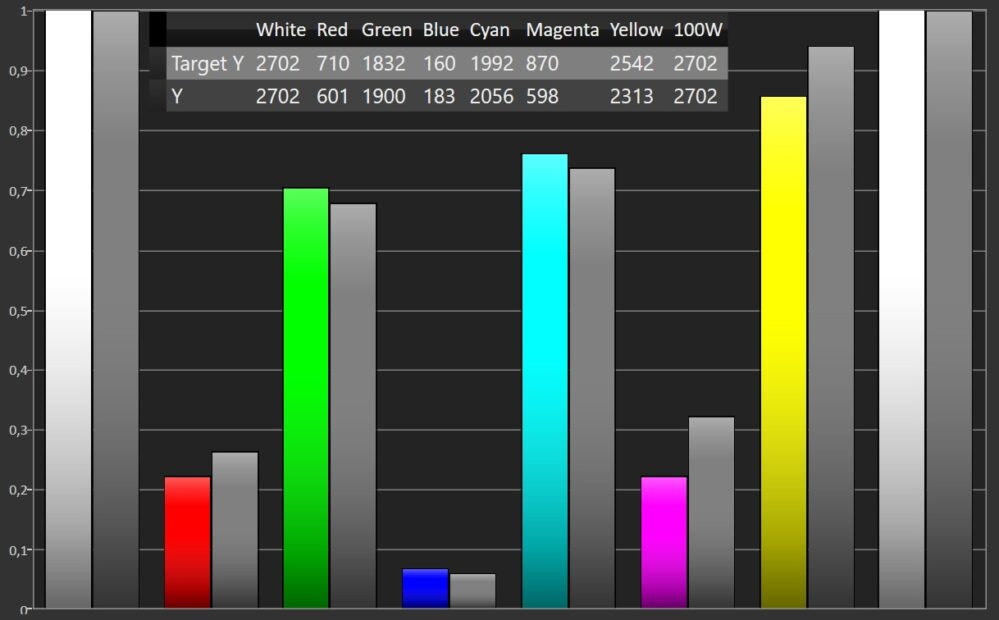The height and width of the screenshot is (620, 999).
Task: Click measured Y value 2702 under White
Action: tap(278, 96)
